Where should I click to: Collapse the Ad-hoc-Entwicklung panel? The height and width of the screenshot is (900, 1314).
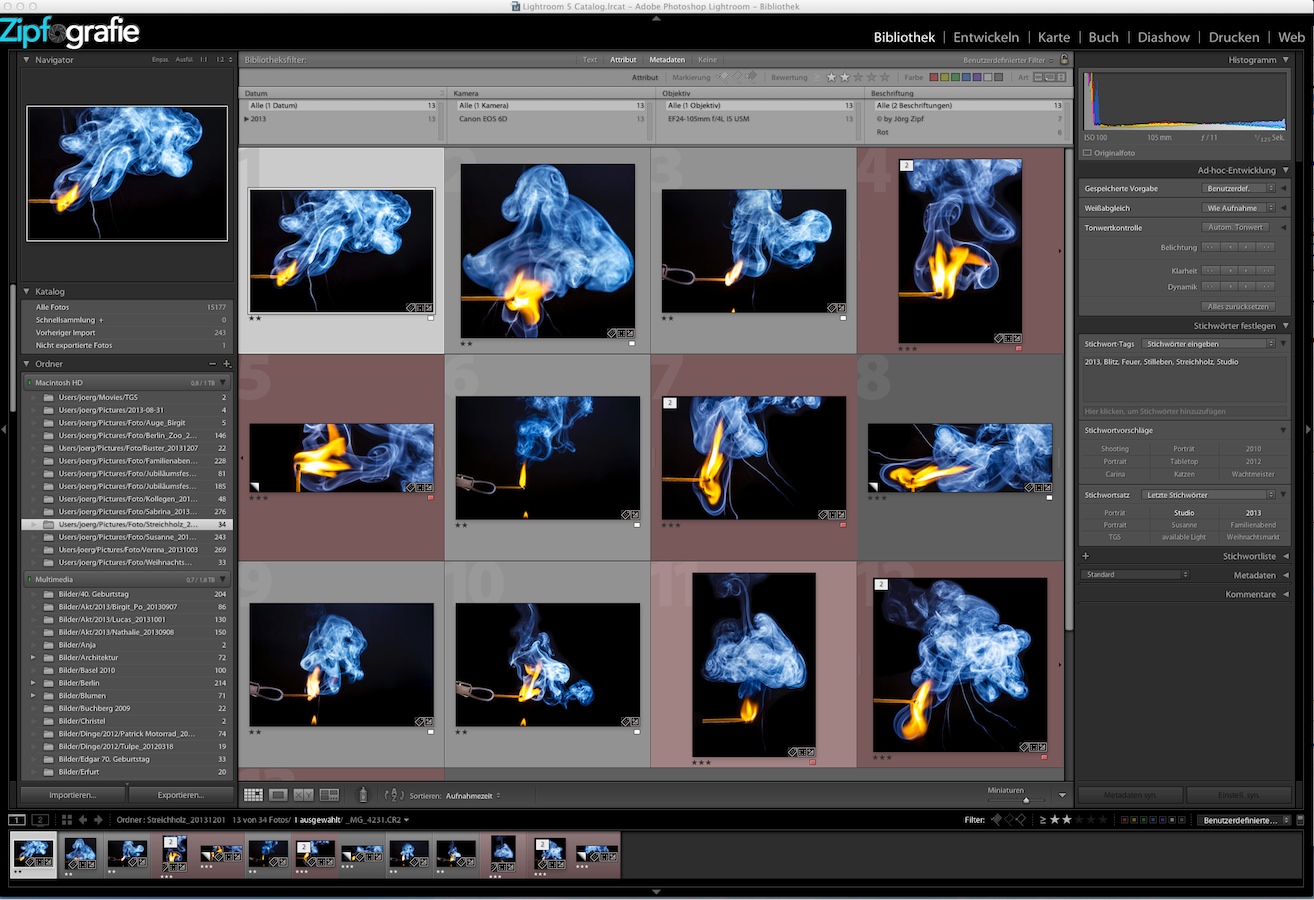point(1285,170)
